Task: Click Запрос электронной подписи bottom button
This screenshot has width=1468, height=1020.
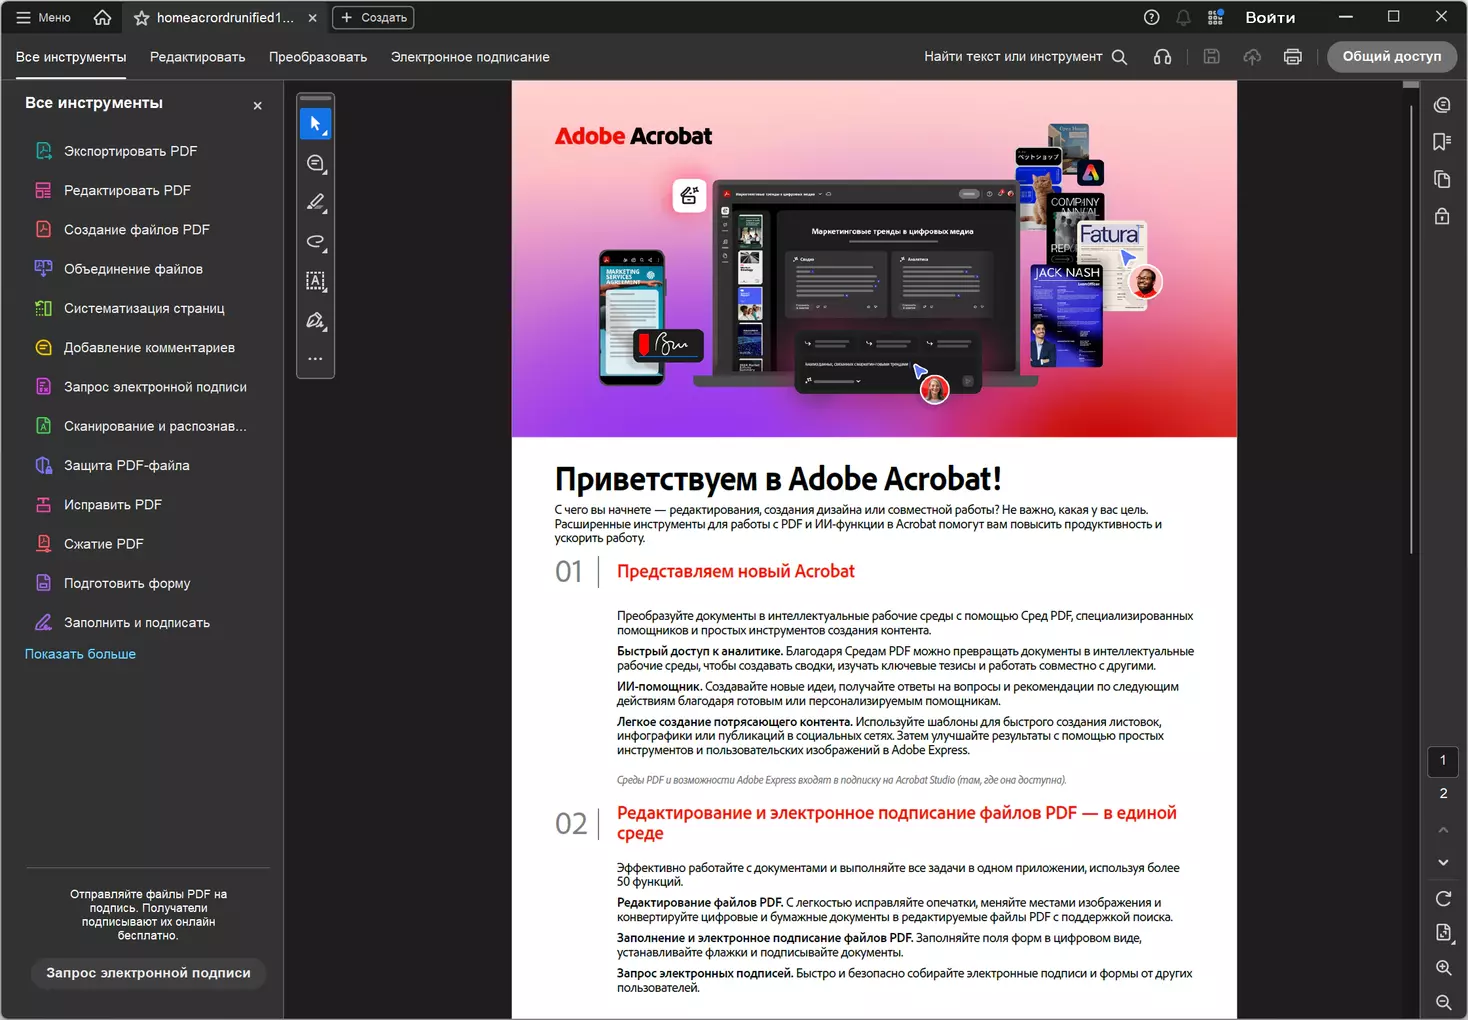Action: tap(148, 973)
